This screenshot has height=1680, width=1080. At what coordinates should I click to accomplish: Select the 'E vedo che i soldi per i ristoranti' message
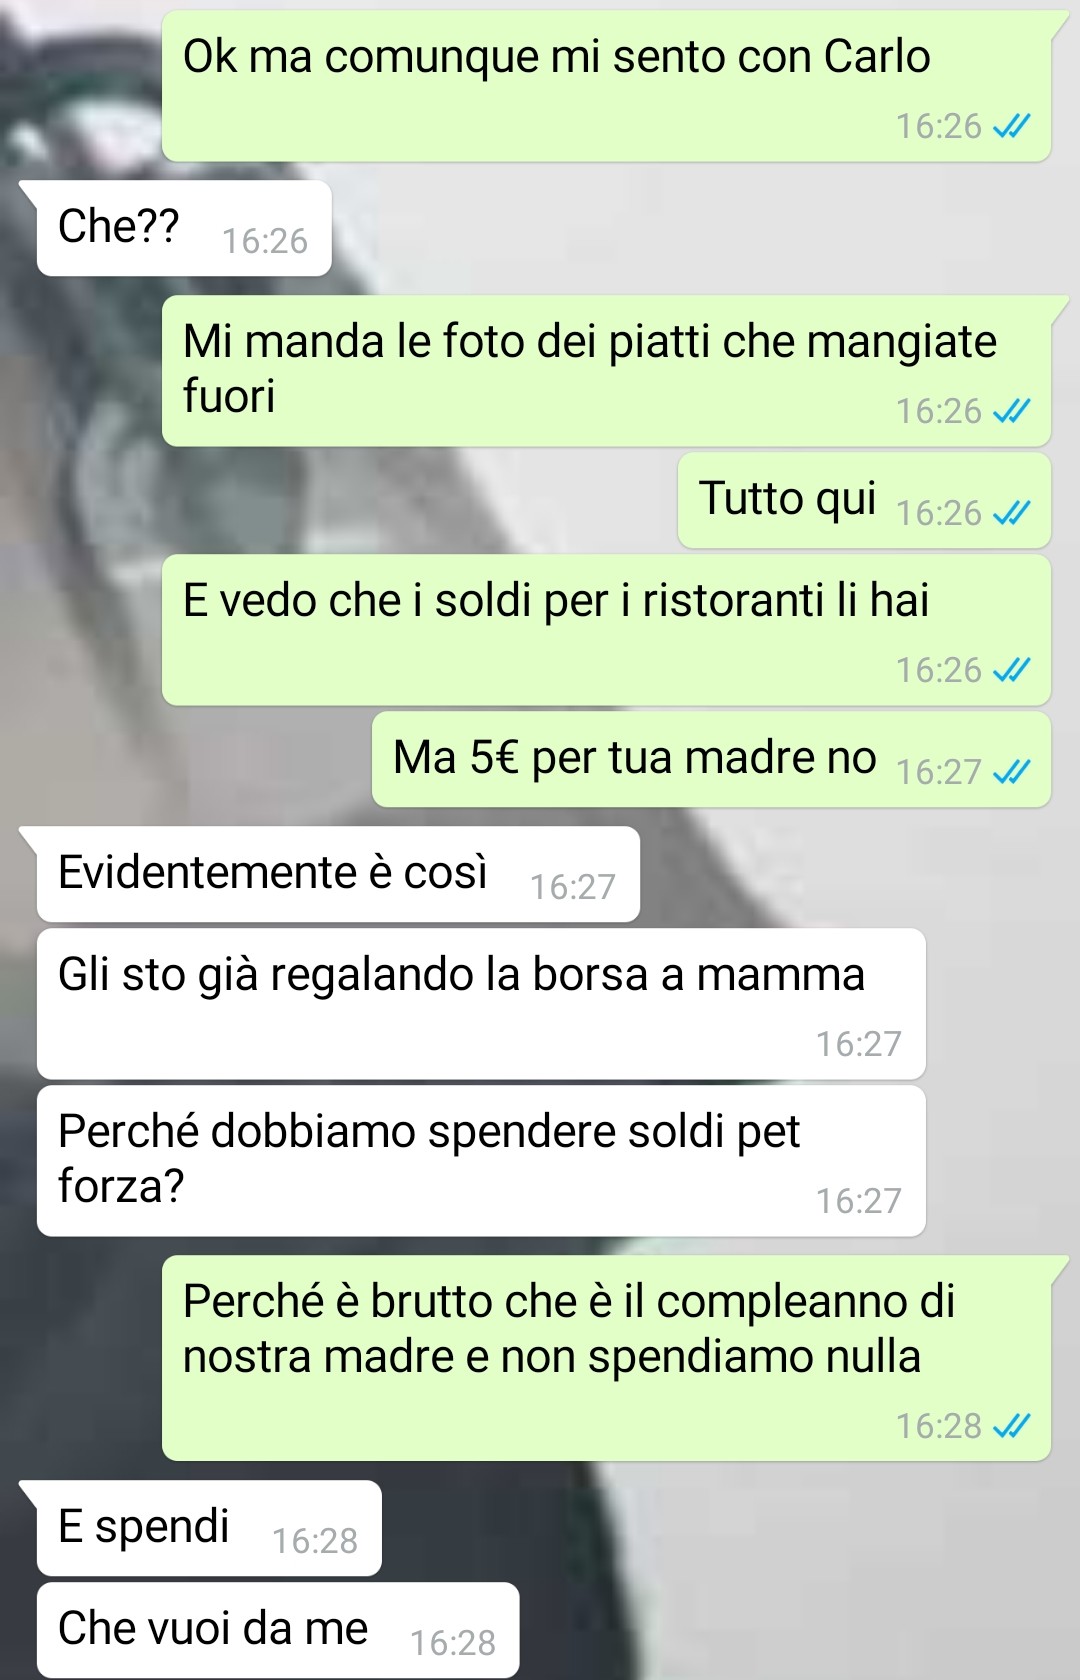click(x=606, y=630)
